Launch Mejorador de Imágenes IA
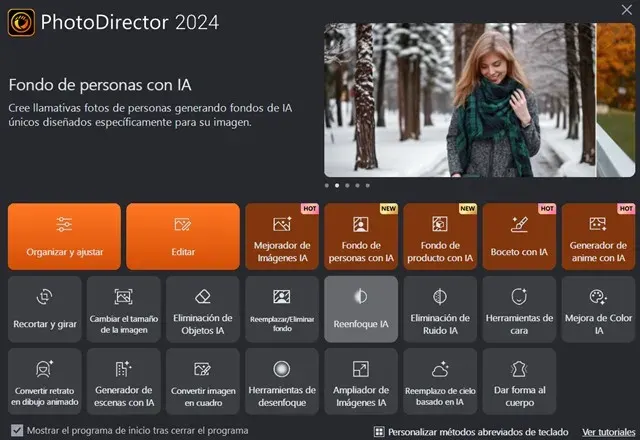640x440 pixels. (282, 236)
